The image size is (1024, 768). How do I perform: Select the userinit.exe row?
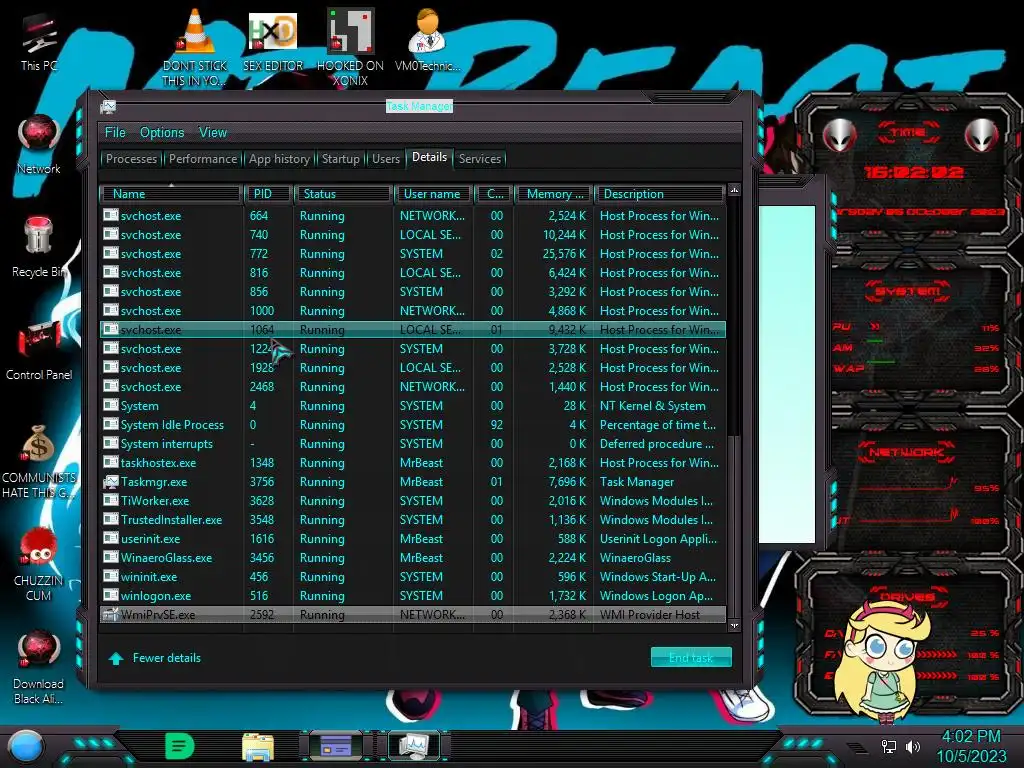[x=413, y=539]
